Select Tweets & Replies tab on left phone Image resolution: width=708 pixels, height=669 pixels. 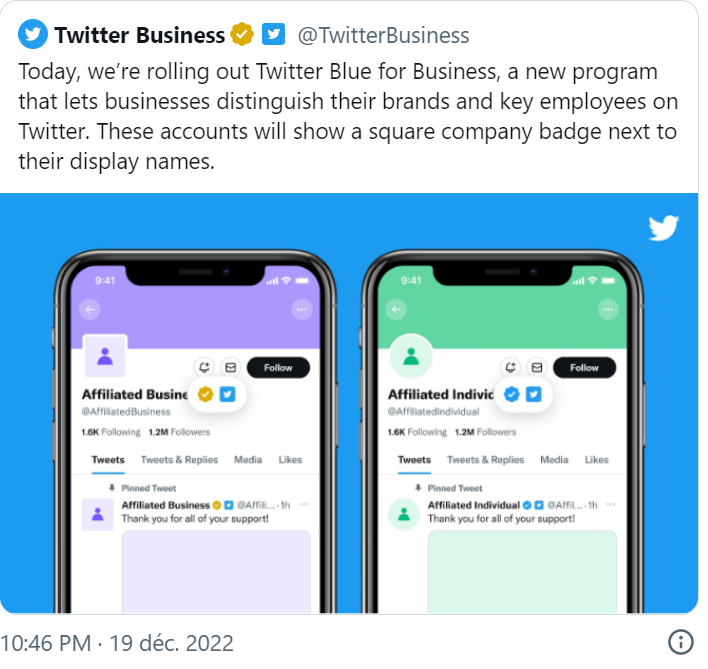point(179,460)
